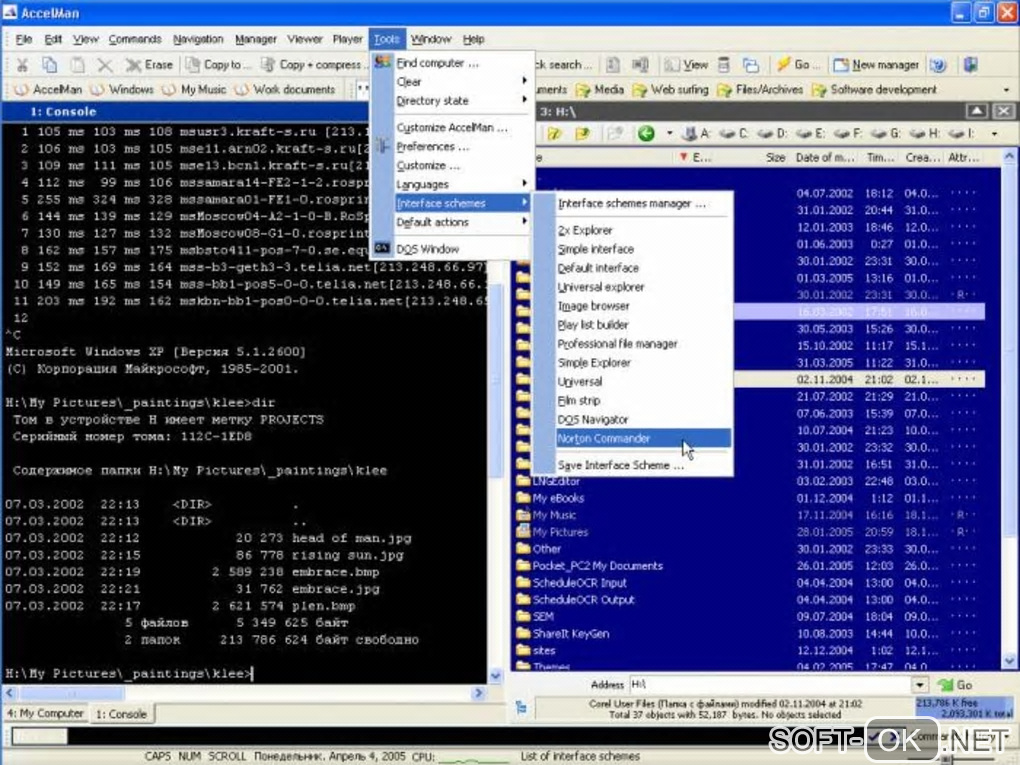1020x765 pixels.
Task: Click the Cut scissors toolbar icon
Action: 22,64
